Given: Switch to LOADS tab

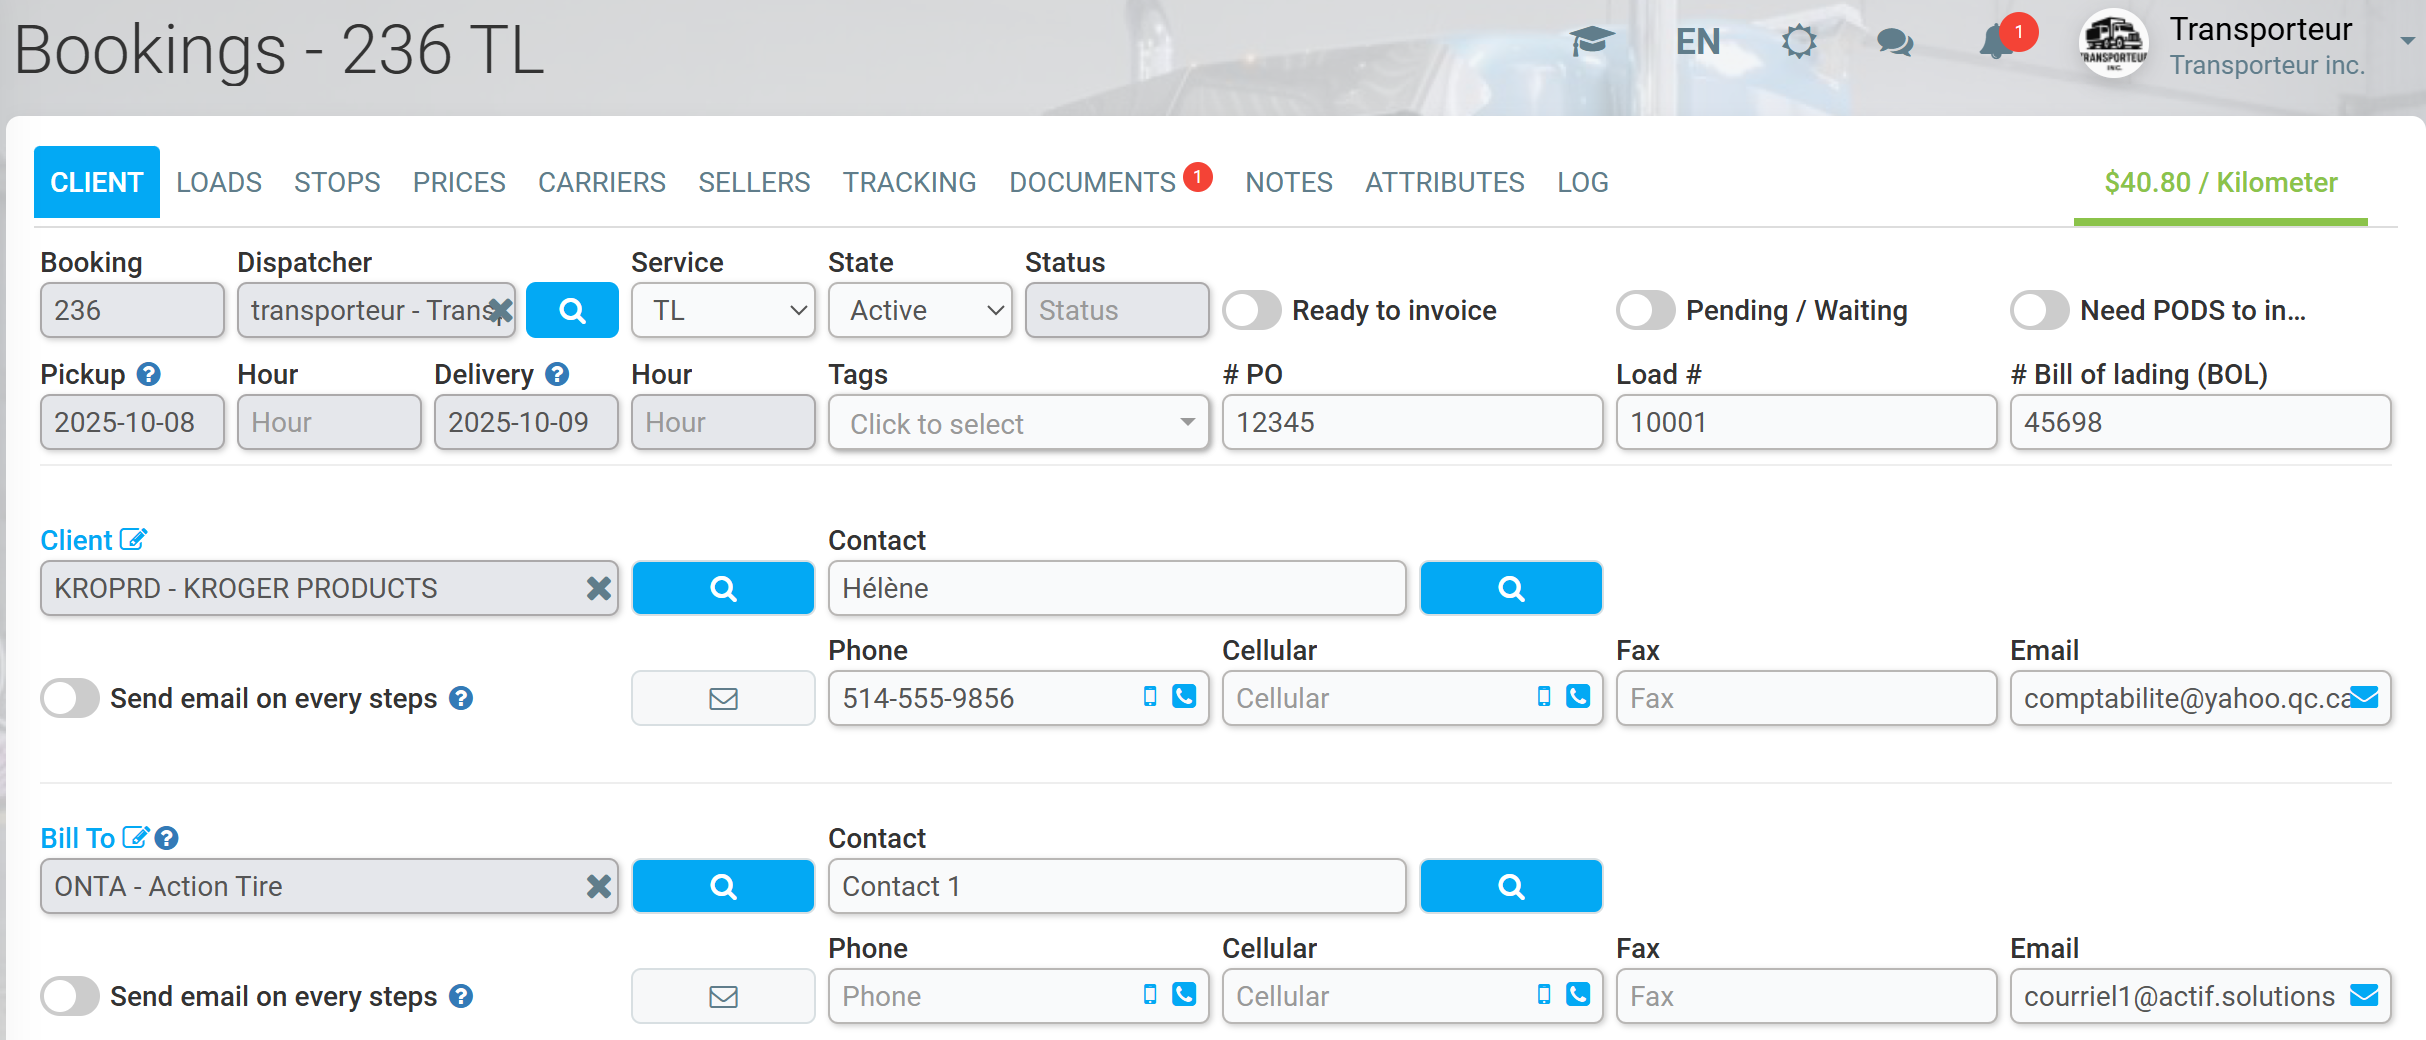Looking at the screenshot, I should [x=219, y=182].
